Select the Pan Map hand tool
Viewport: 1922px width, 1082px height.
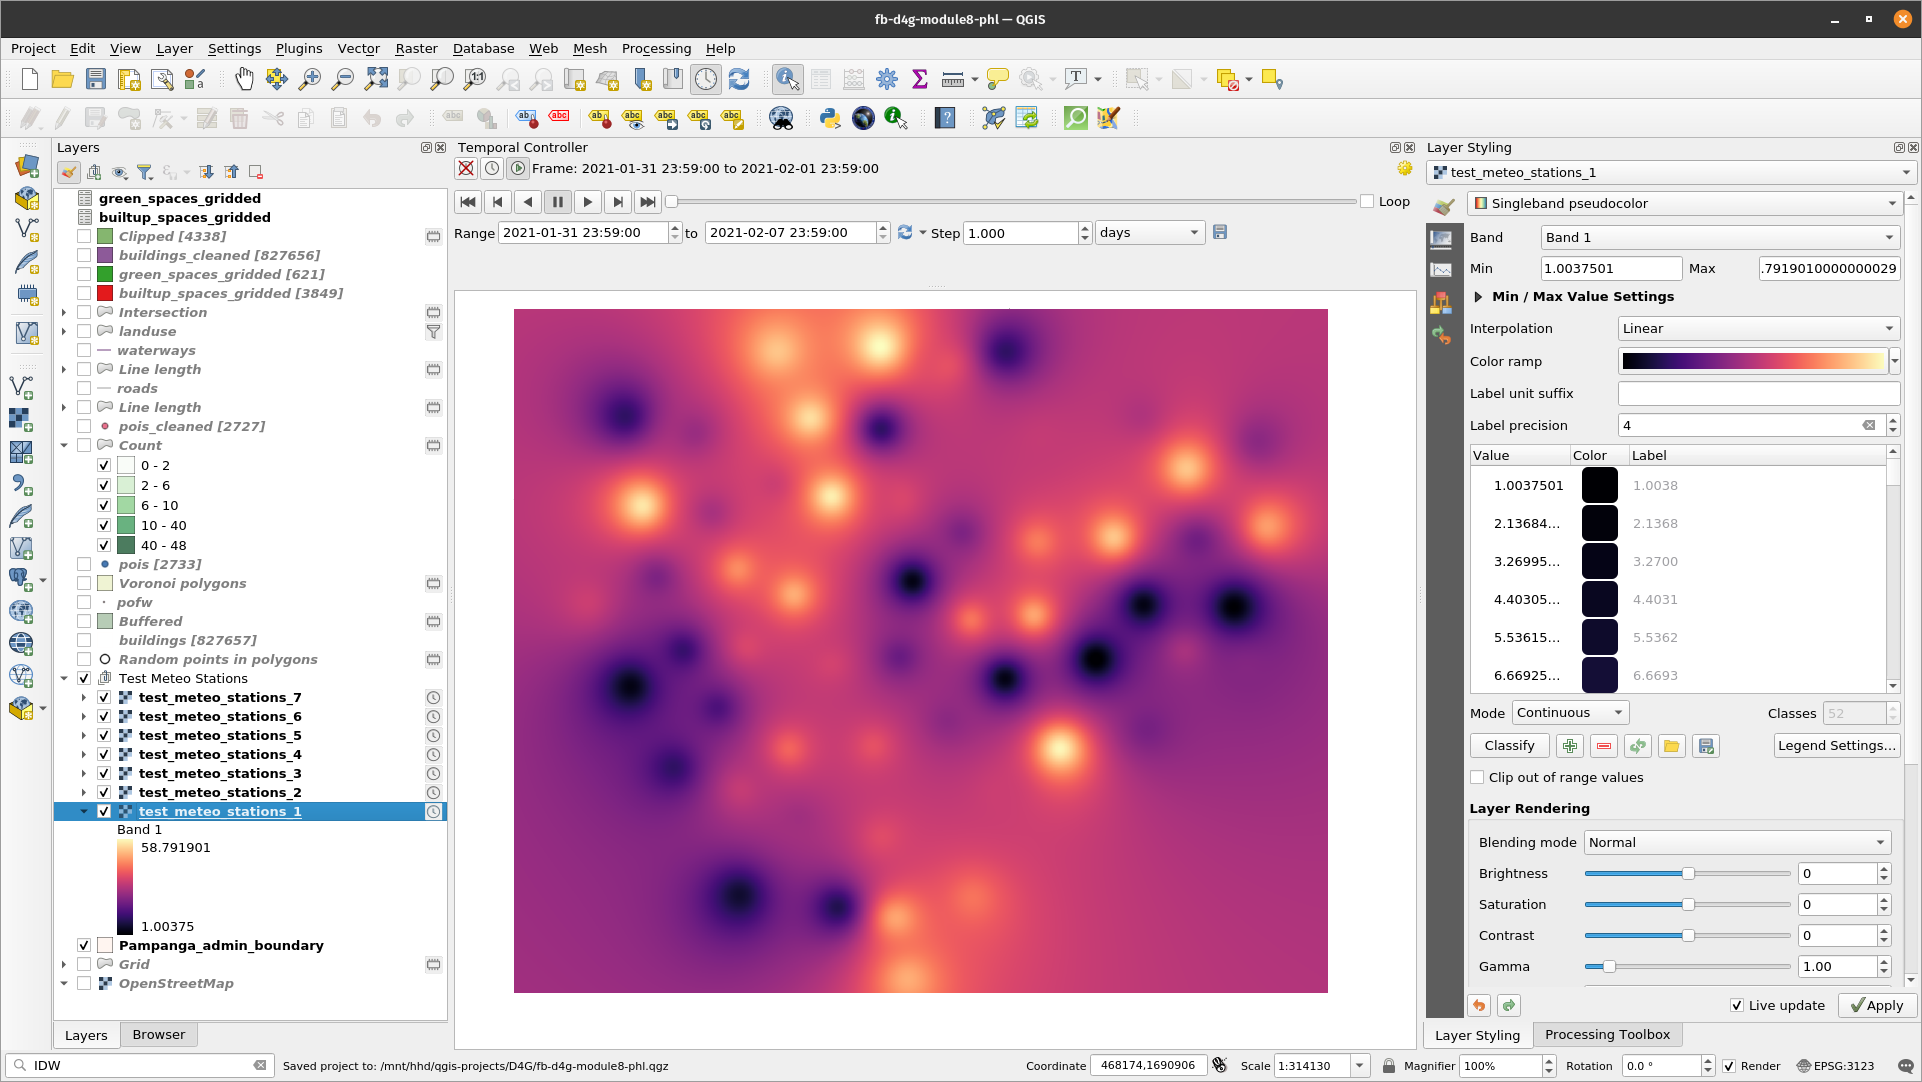(243, 80)
